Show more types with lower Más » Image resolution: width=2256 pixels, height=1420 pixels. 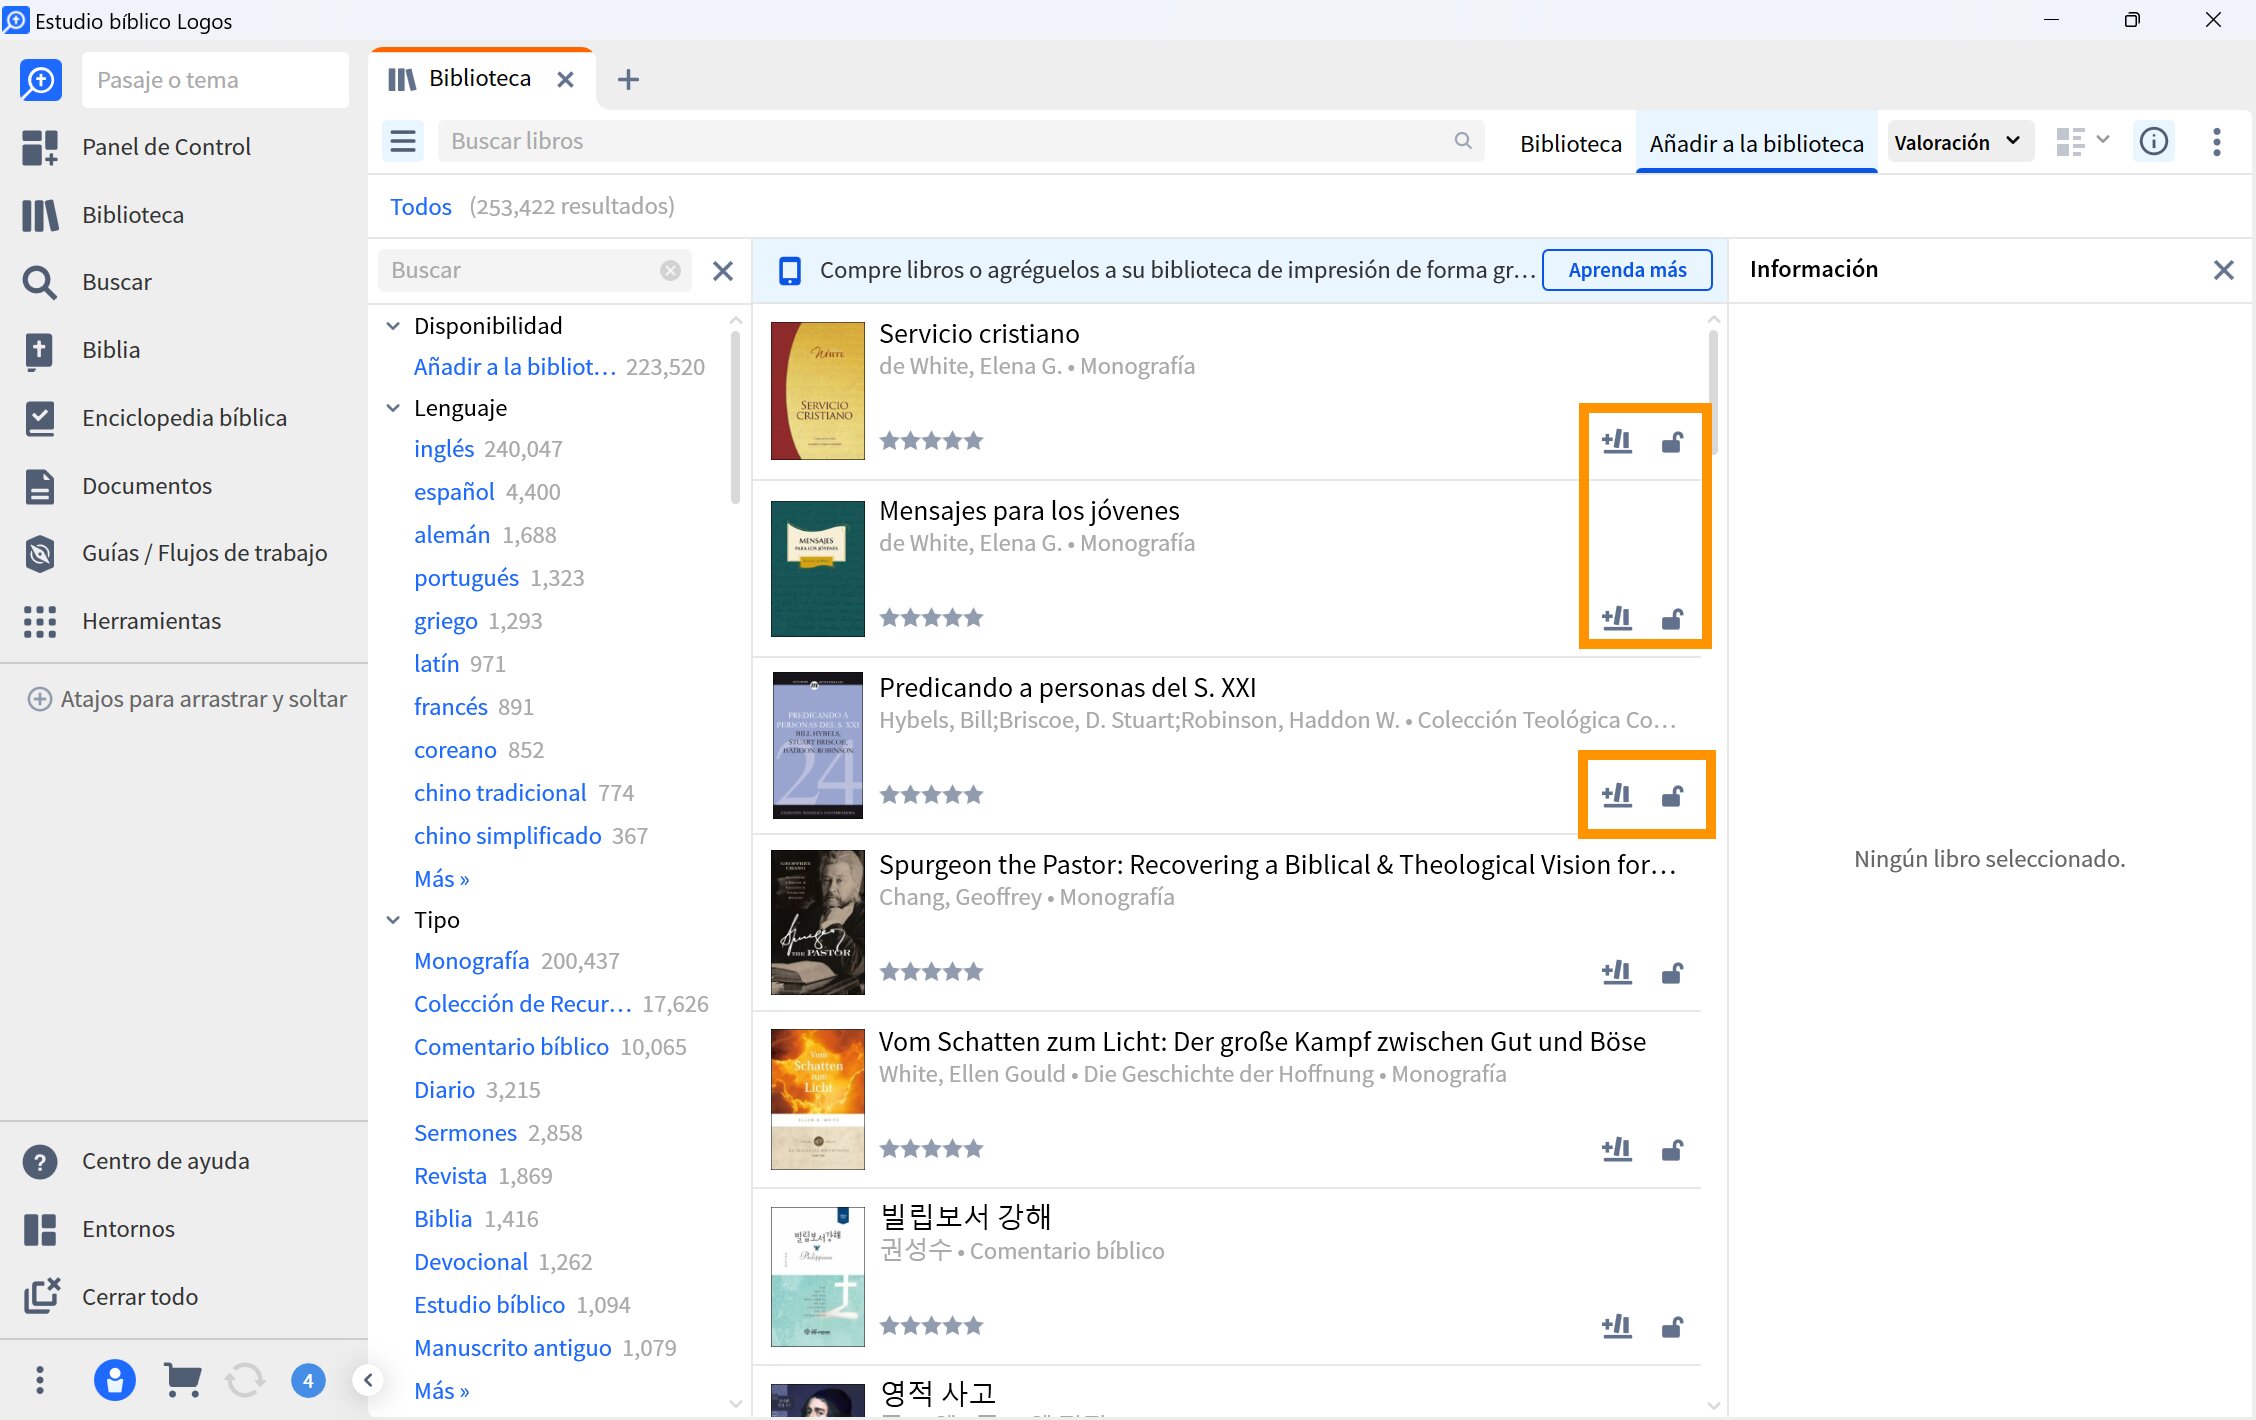click(442, 1391)
